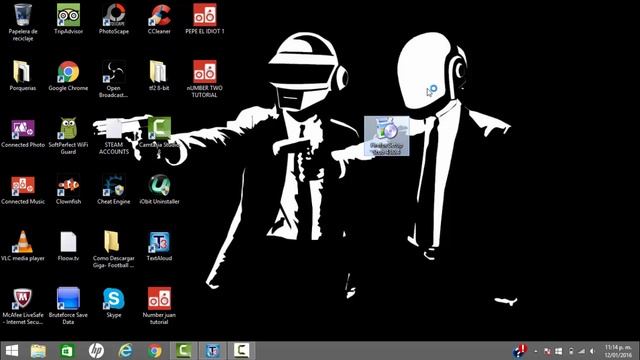
Task: Select the Clownfish desktop shortcut
Action: [x=68, y=189]
